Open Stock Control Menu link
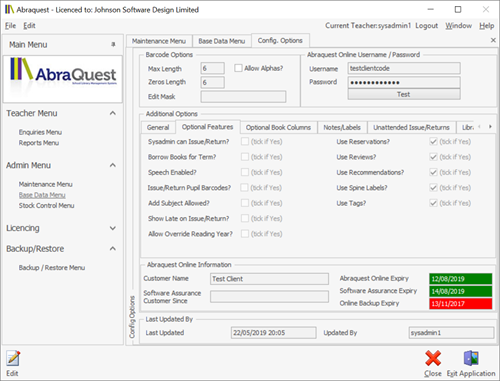The height and width of the screenshot is (381, 500). pos(46,206)
